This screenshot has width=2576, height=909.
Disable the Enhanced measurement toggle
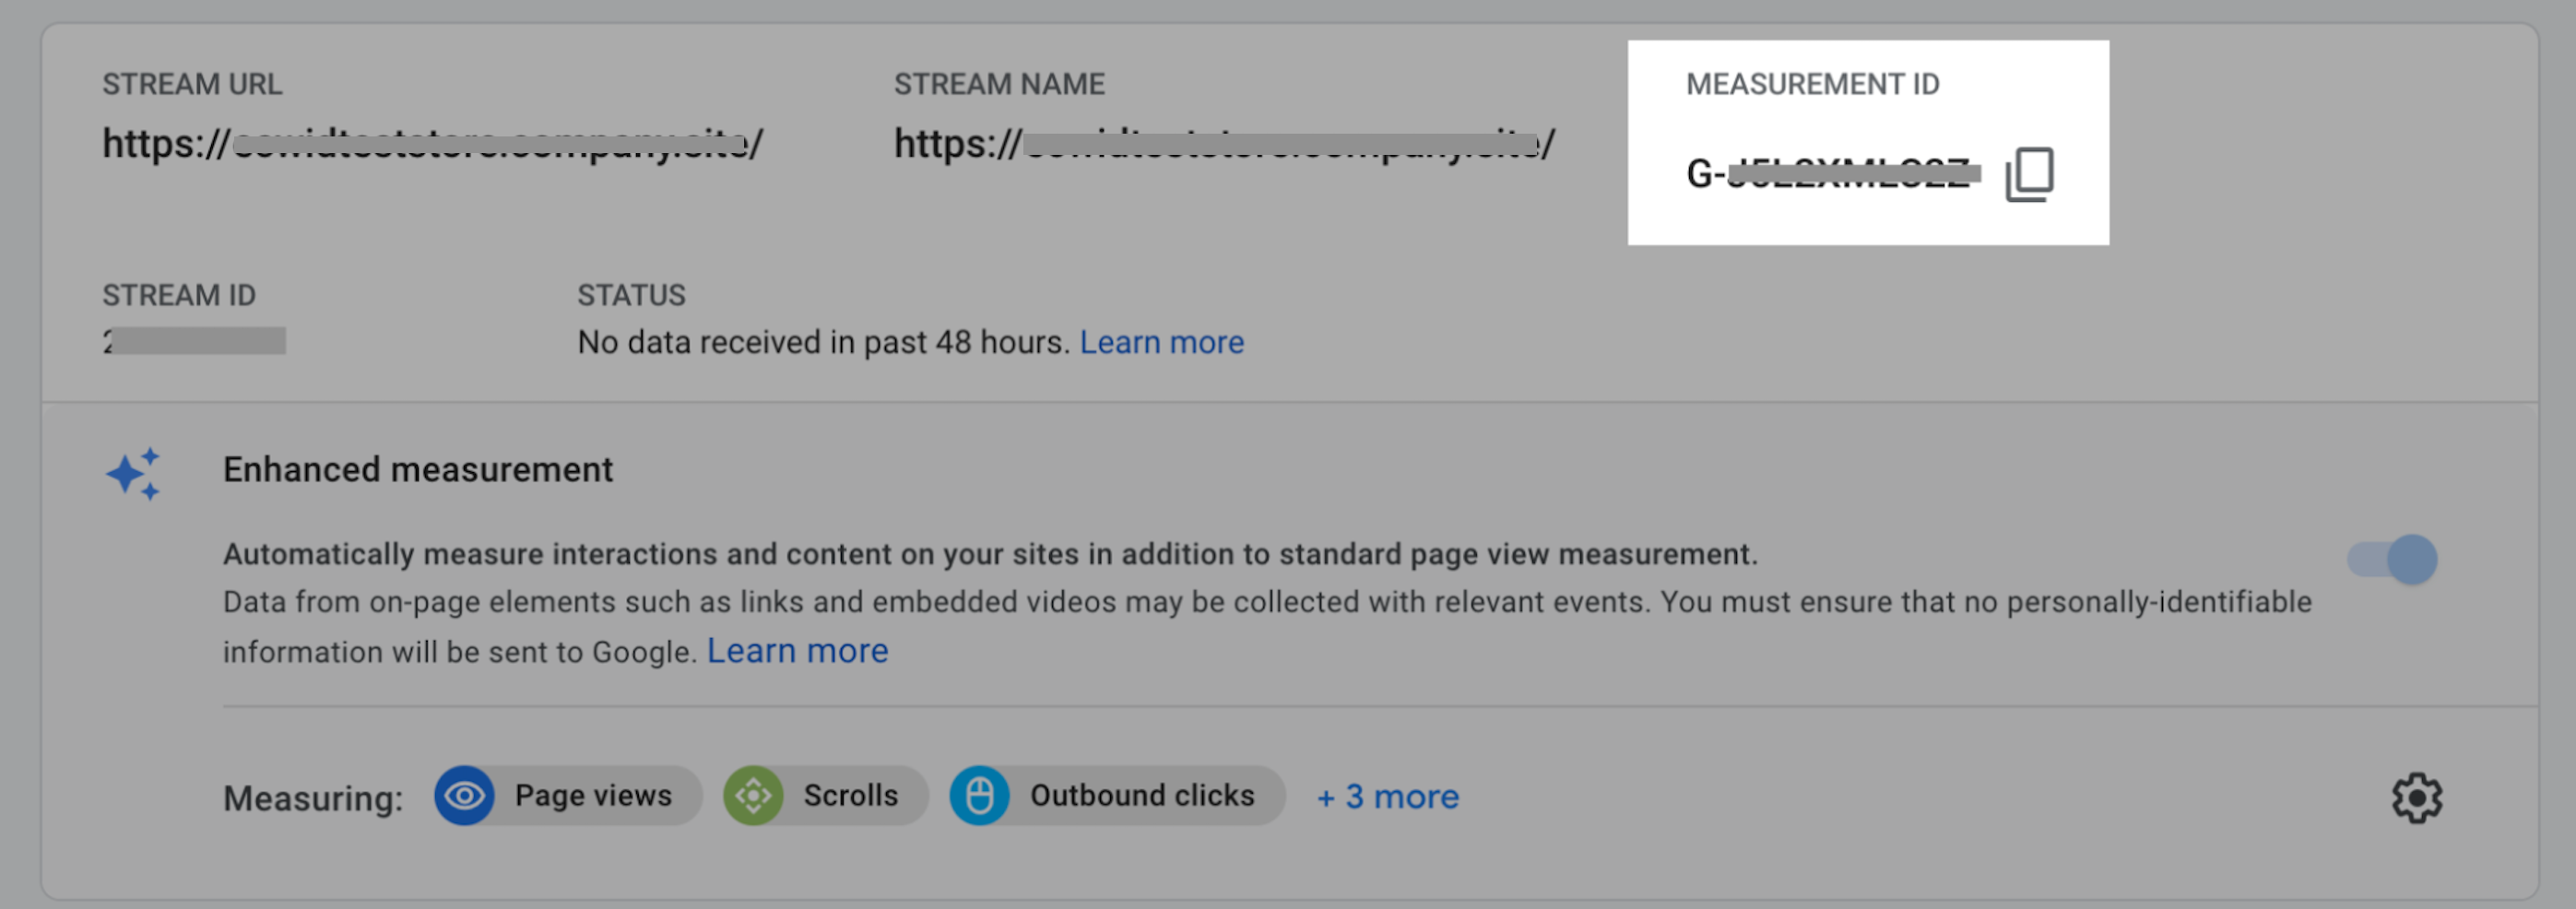coord(2392,559)
